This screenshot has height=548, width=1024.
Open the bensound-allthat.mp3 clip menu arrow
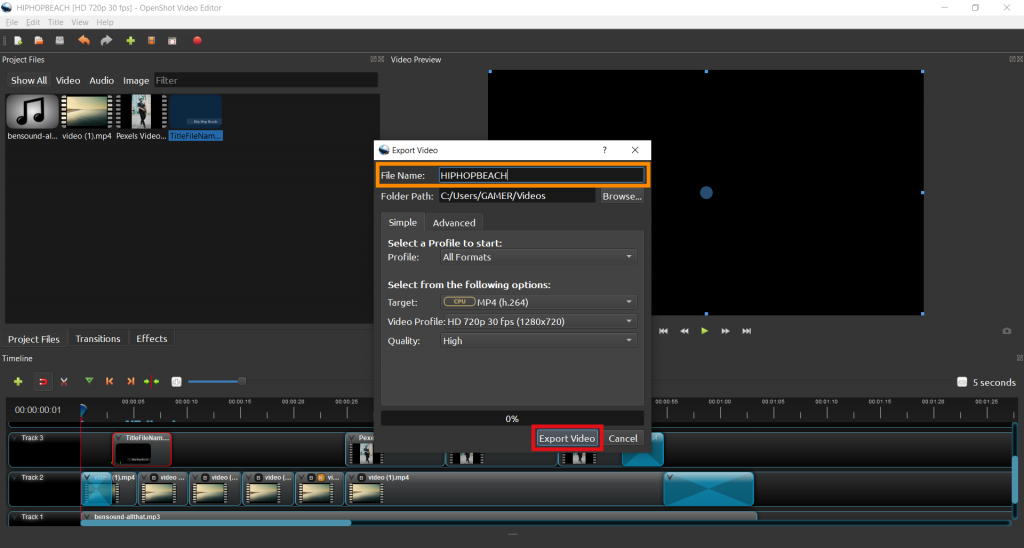point(87,517)
